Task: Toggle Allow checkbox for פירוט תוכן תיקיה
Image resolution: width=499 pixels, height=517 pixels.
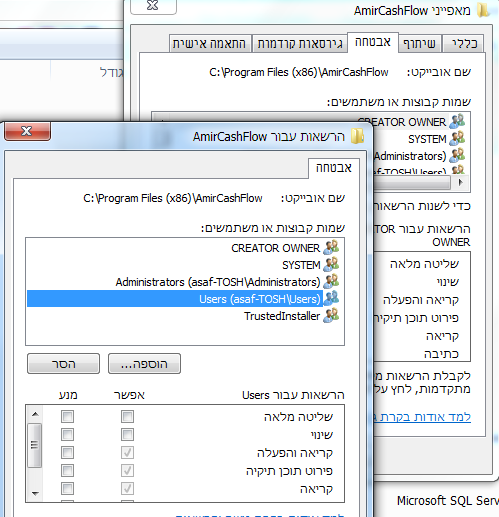Action: (127, 471)
